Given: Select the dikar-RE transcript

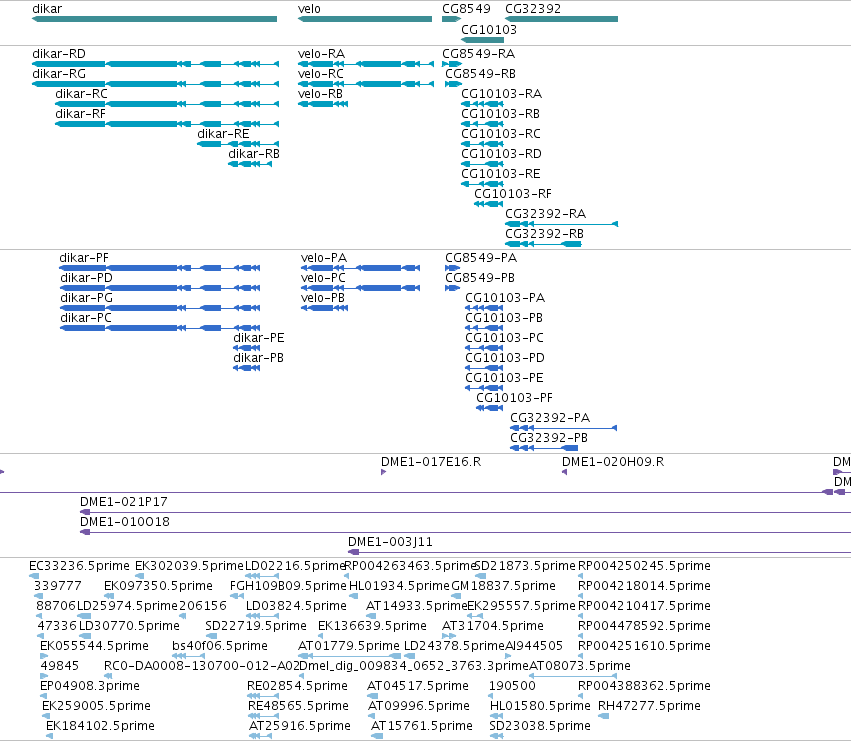Looking at the screenshot, I should [238, 144].
